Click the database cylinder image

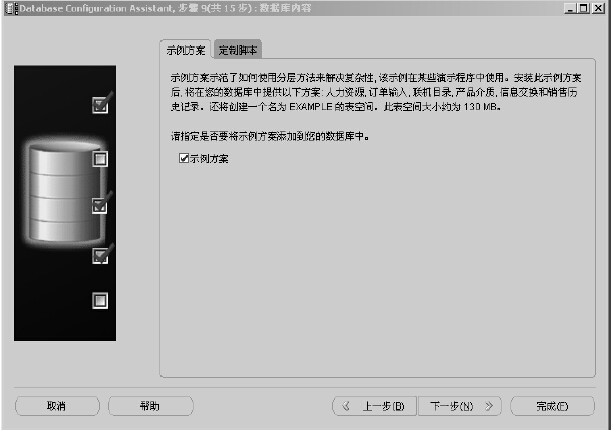point(64,193)
